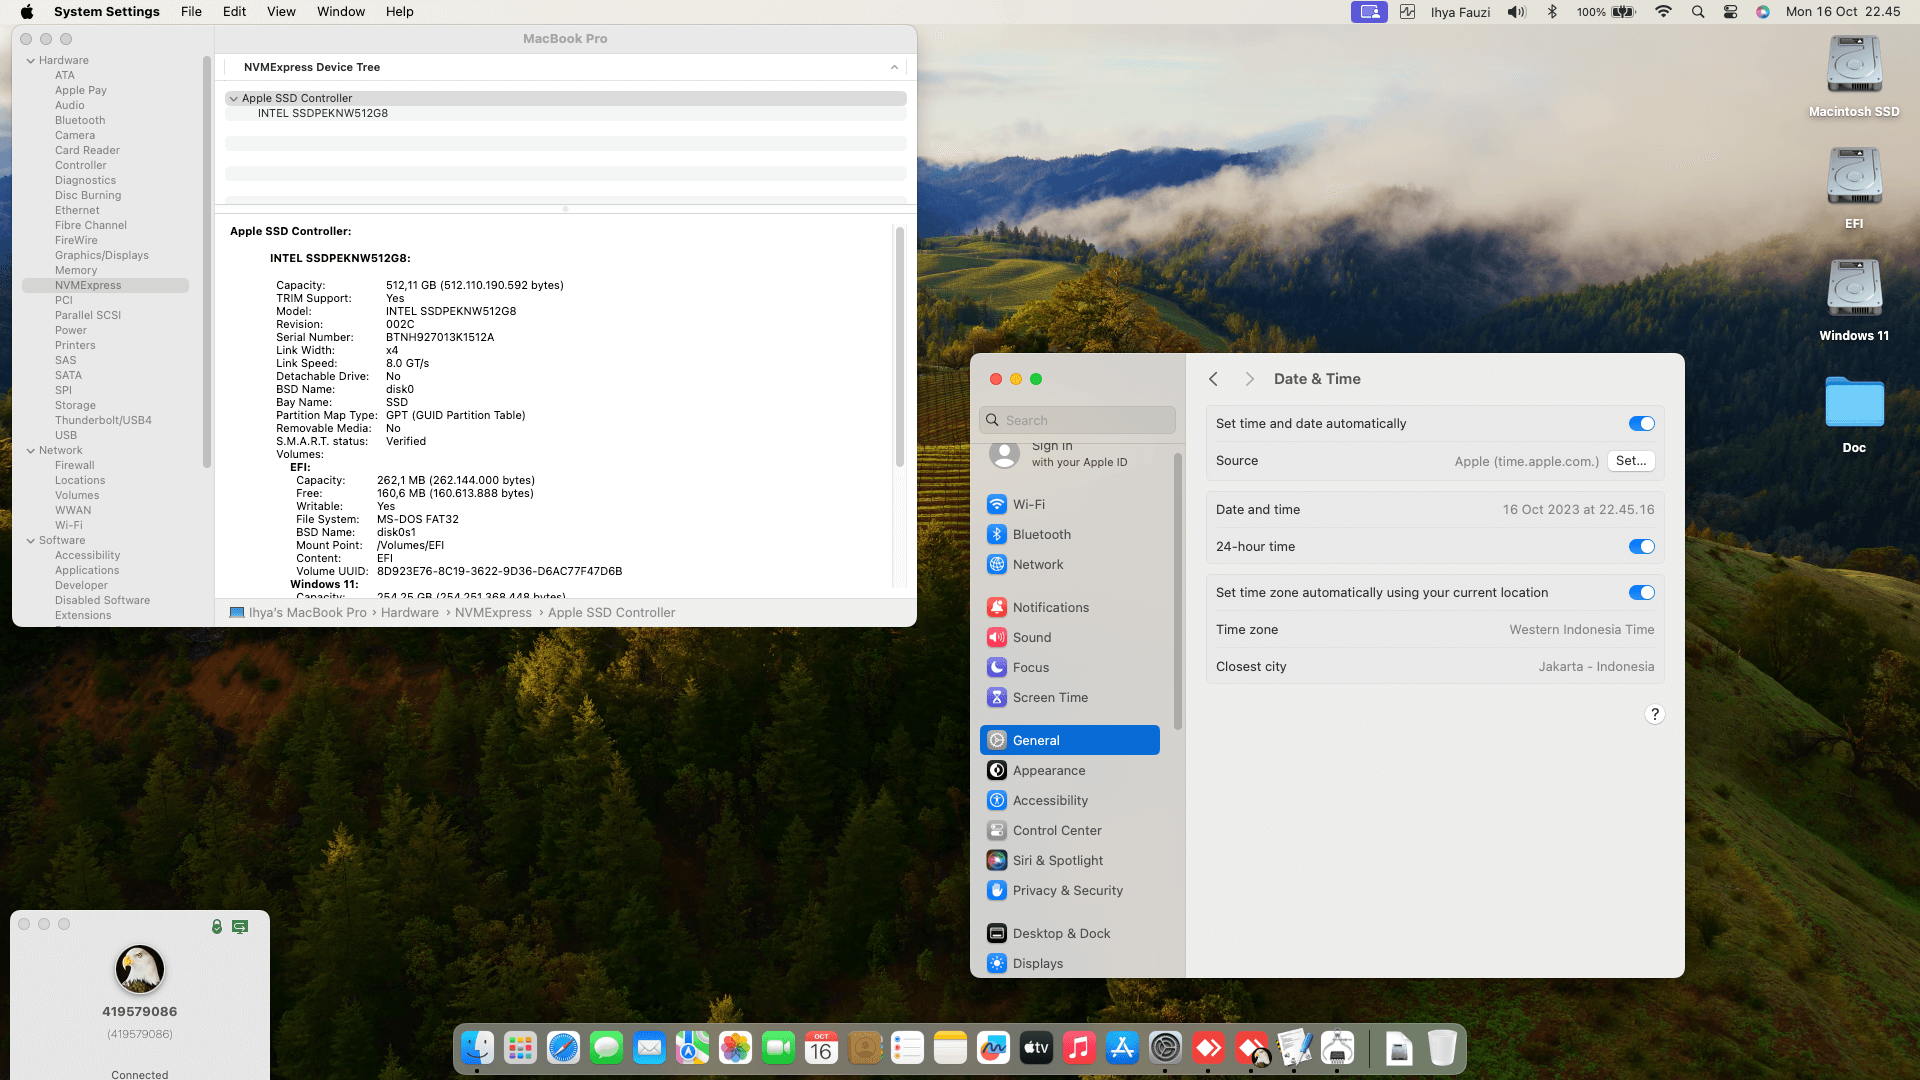Select Memory in System Information sidebar
Screen dimensions: 1920x1080
(76, 271)
